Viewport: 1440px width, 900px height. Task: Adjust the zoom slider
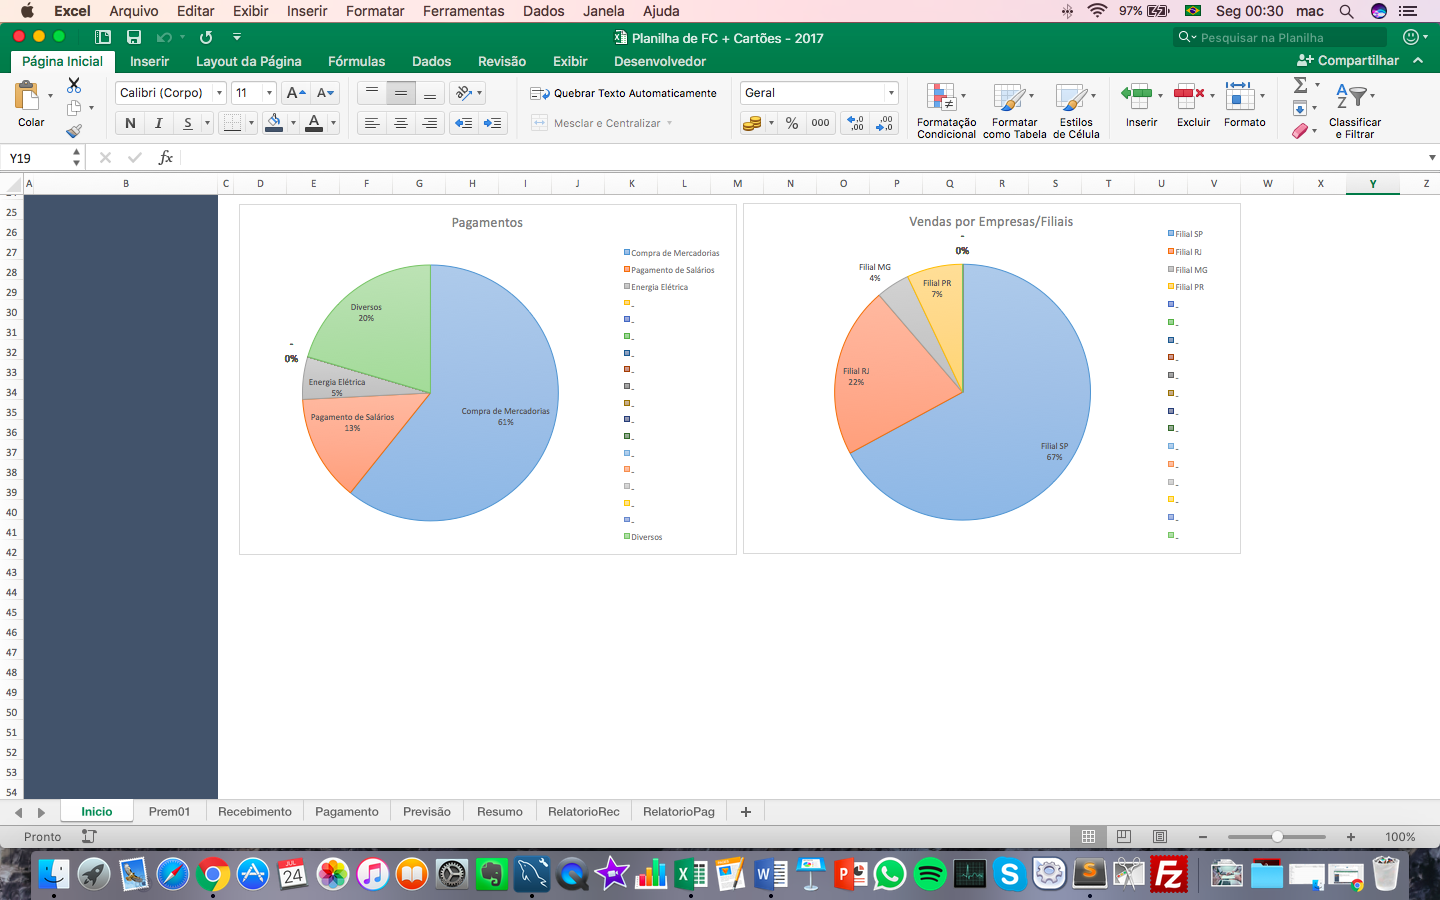(1277, 837)
